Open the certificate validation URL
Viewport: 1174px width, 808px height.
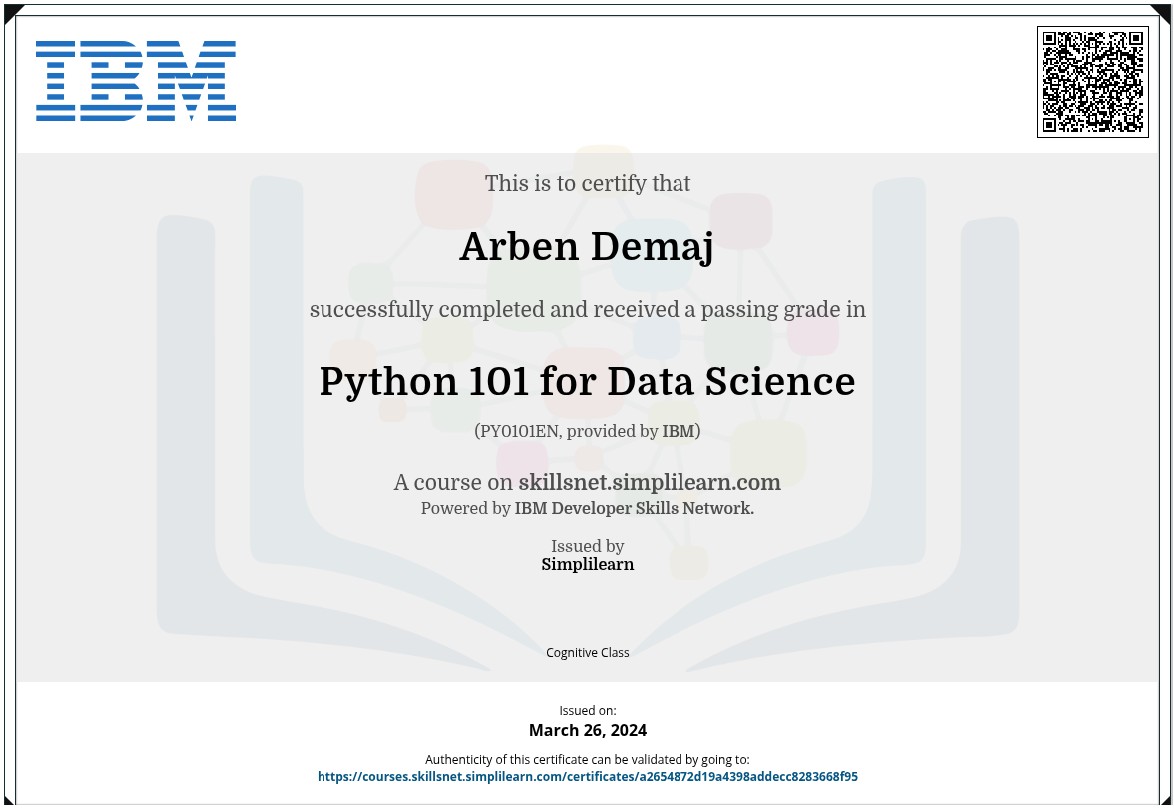click(587, 776)
